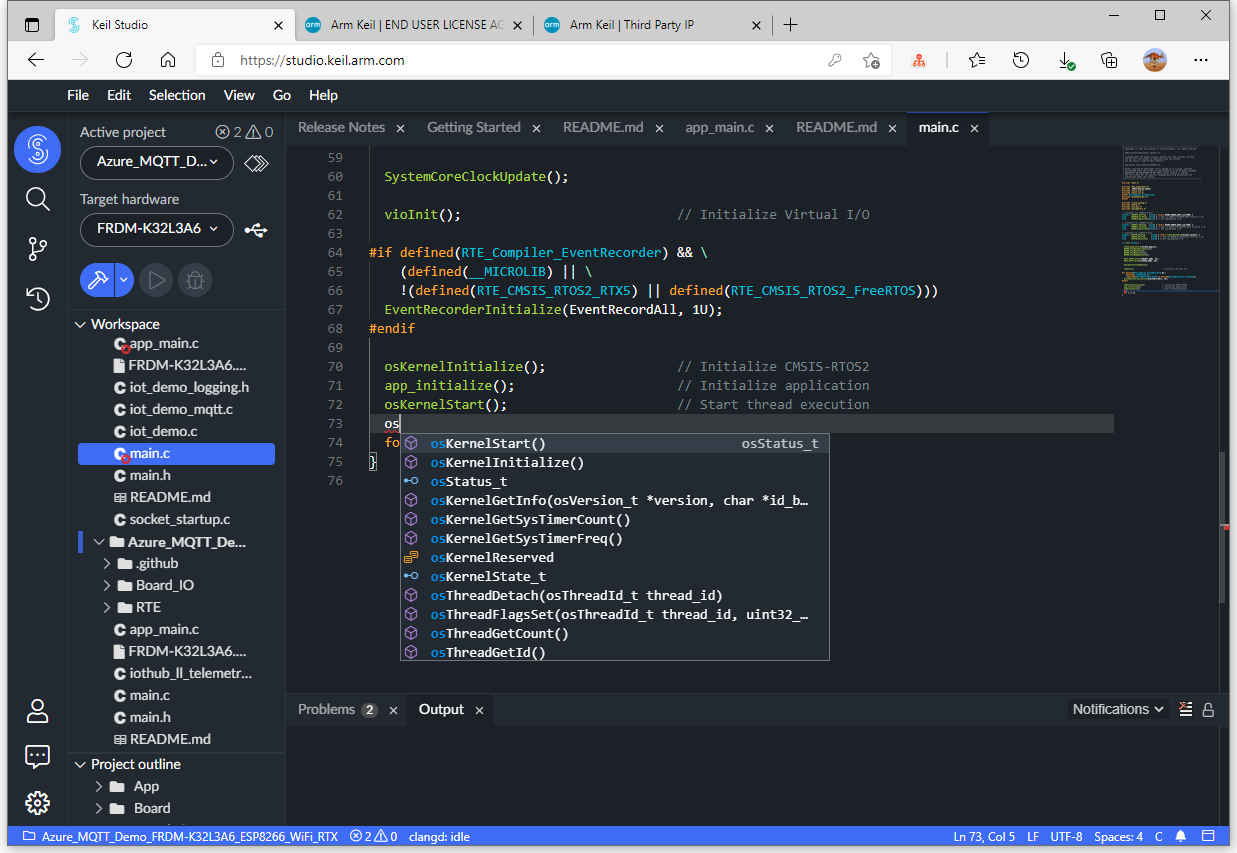Switch to the Problems panel tab
Screen dimensions: 1237x853
click(x=327, y=709)
